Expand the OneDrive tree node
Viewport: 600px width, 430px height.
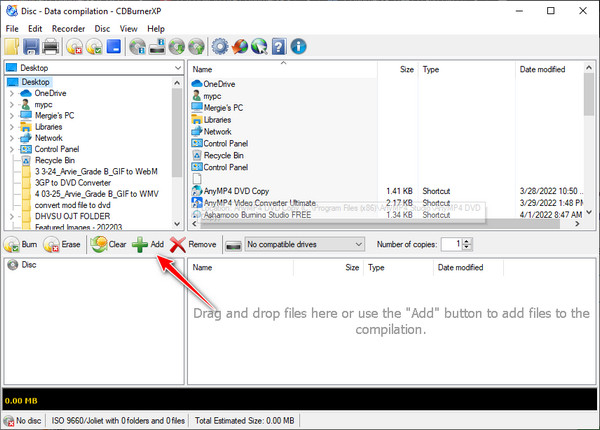coord(11,93)
